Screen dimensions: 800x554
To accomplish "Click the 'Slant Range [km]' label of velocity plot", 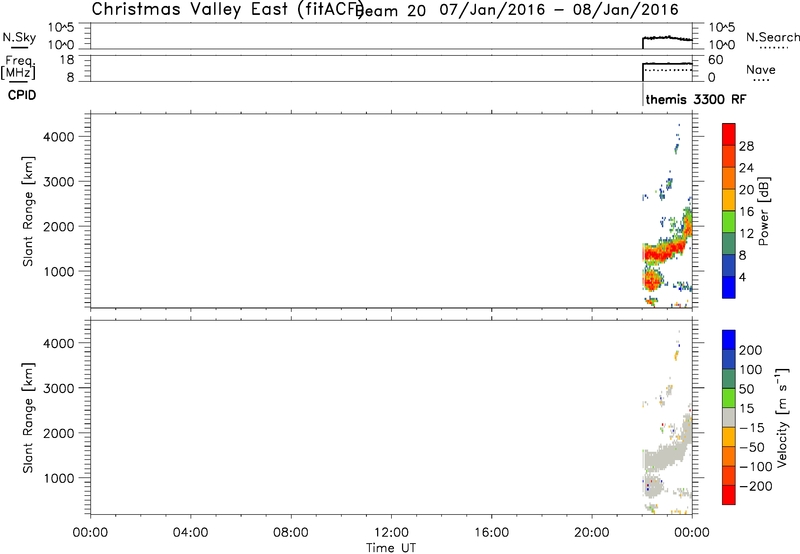I will [27, 418].
